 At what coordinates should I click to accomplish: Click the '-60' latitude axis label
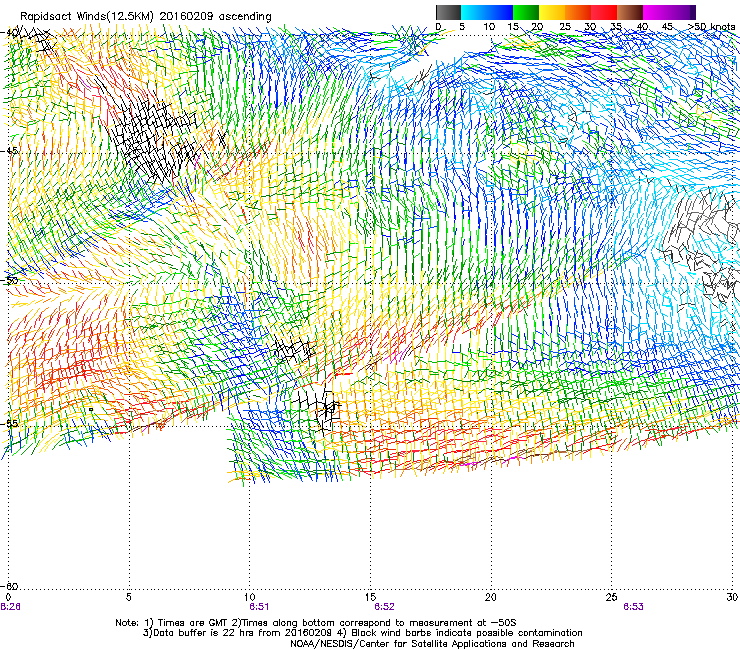pos(10,586)
